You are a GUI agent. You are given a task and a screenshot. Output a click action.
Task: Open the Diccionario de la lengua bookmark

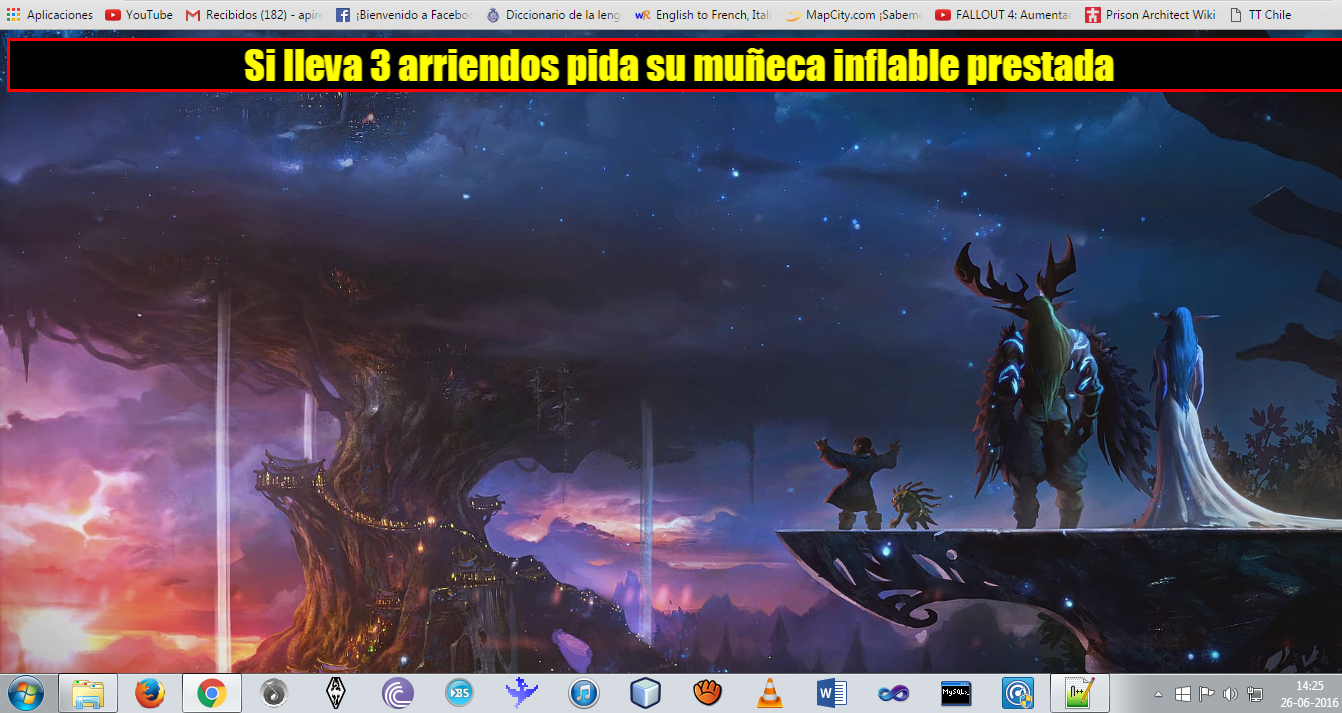point(554,15)
